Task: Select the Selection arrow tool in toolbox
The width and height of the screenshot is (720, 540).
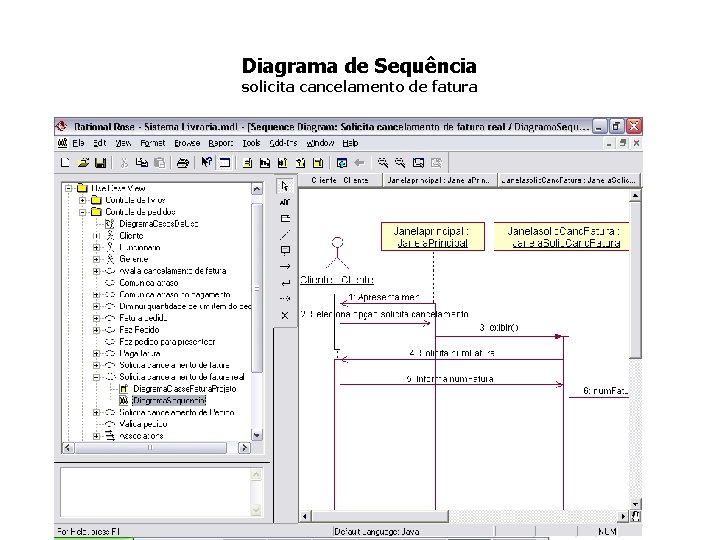Action: coord(285,186)
